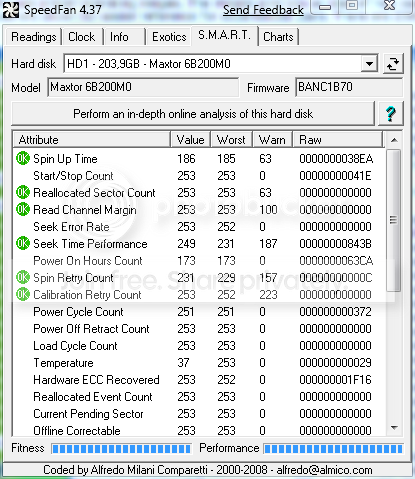The image size is (415, 479).
Task: Select the Power Off Retract Count row
Action: 199,328
